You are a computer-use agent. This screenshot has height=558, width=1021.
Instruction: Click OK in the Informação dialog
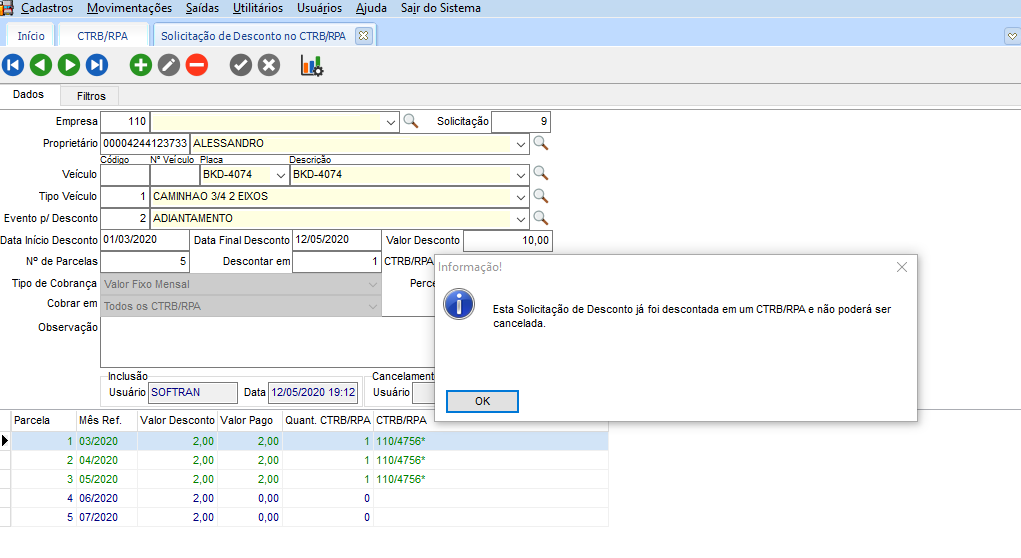coord(482,401)
